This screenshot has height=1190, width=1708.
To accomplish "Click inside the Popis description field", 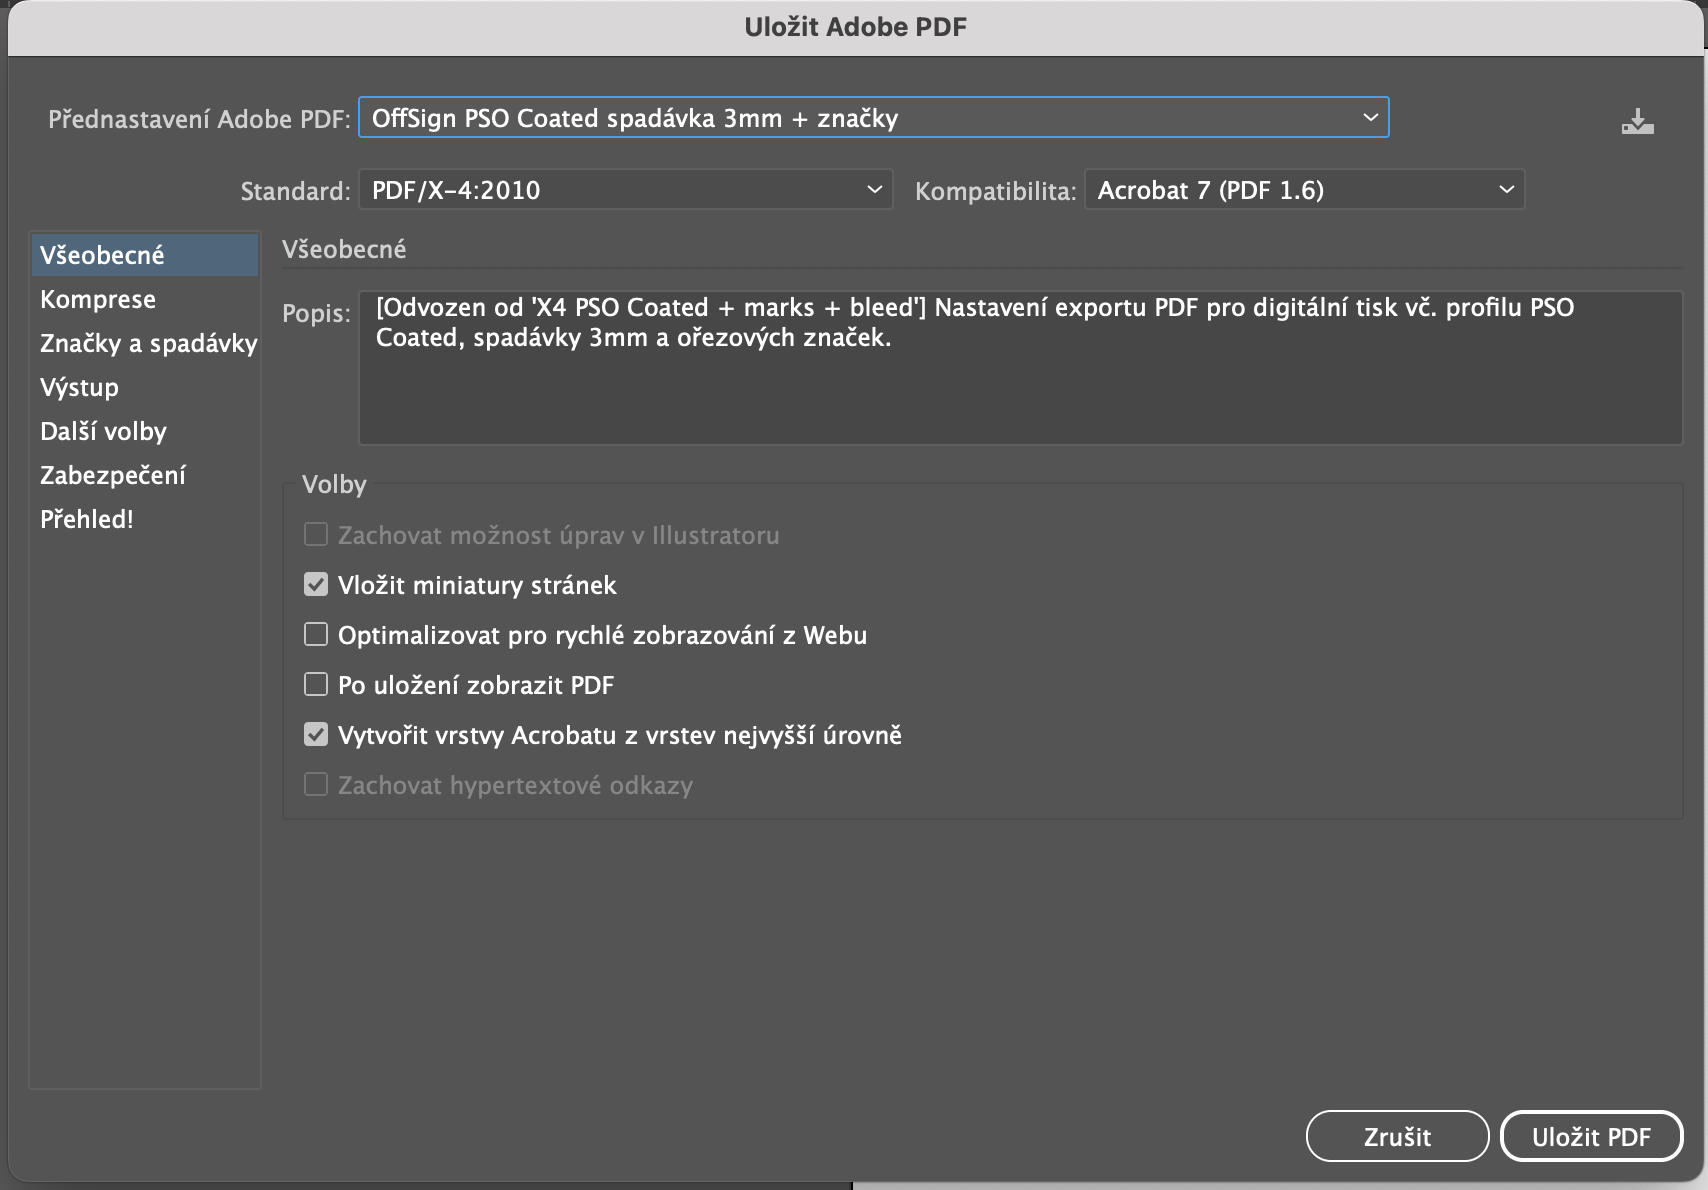I will pyautogui.click(x=1020, y=368).
